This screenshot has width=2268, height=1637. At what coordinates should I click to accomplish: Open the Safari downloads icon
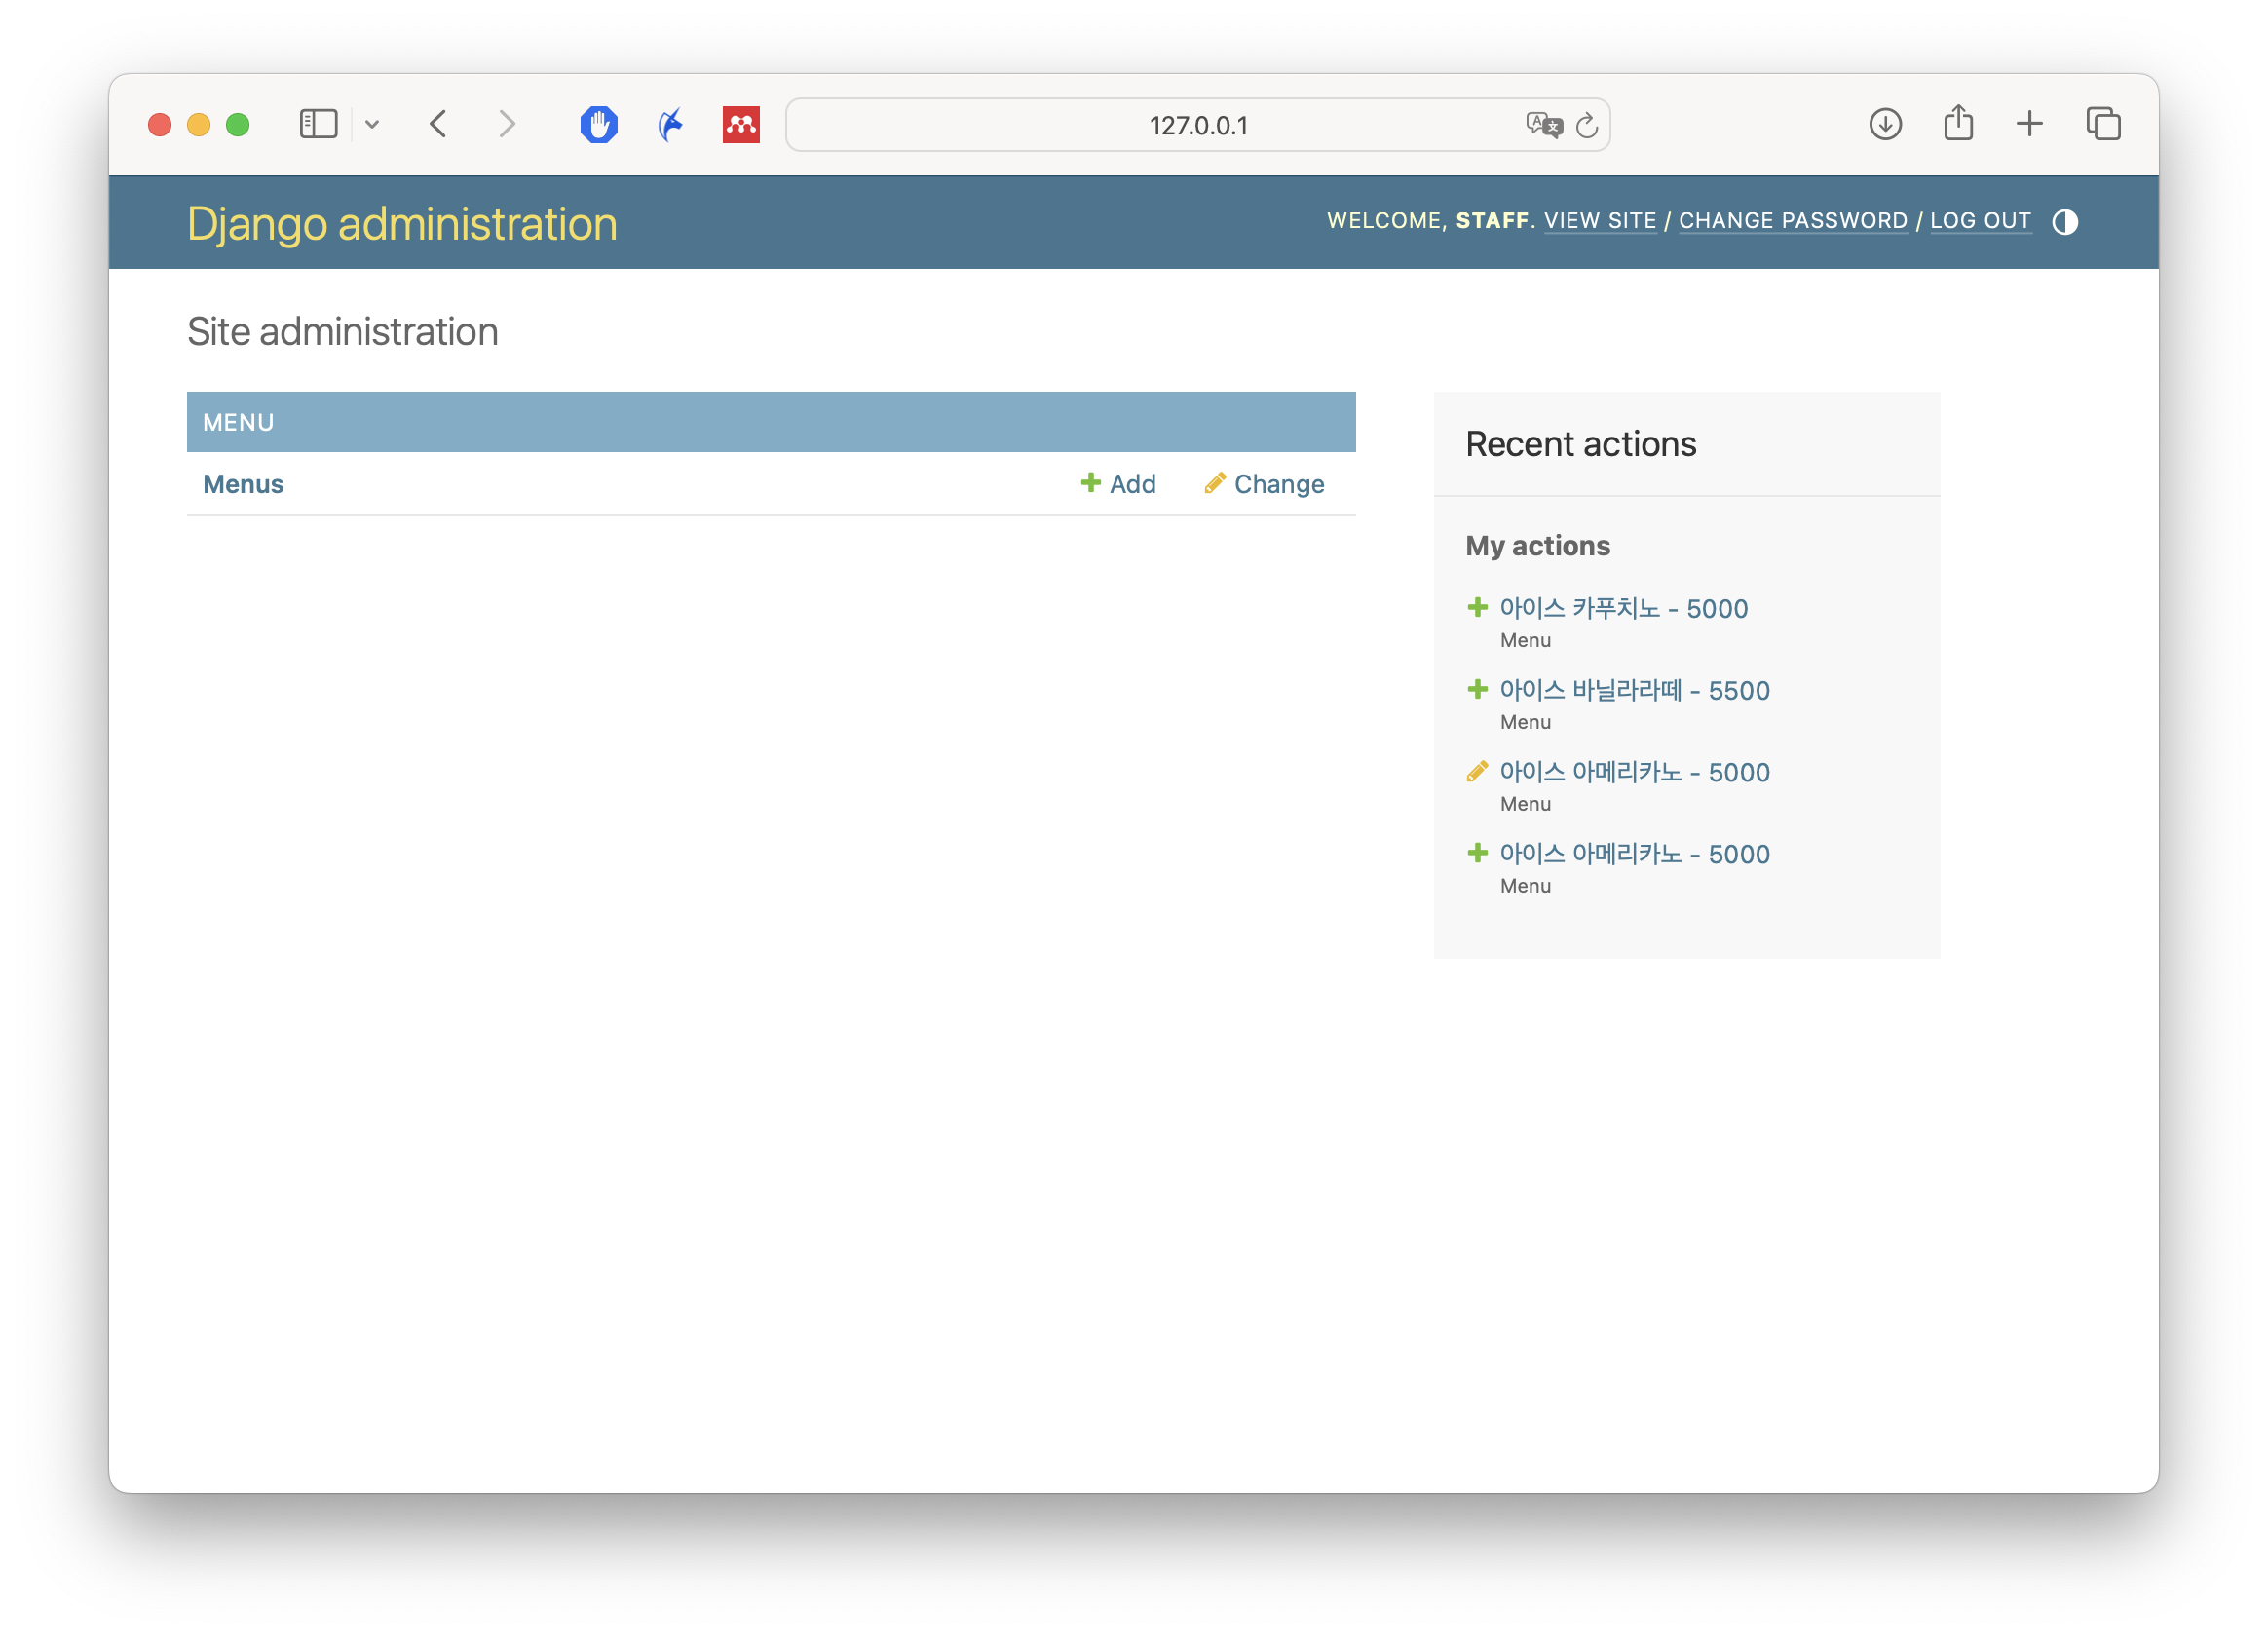click(x=1885, y=124)
